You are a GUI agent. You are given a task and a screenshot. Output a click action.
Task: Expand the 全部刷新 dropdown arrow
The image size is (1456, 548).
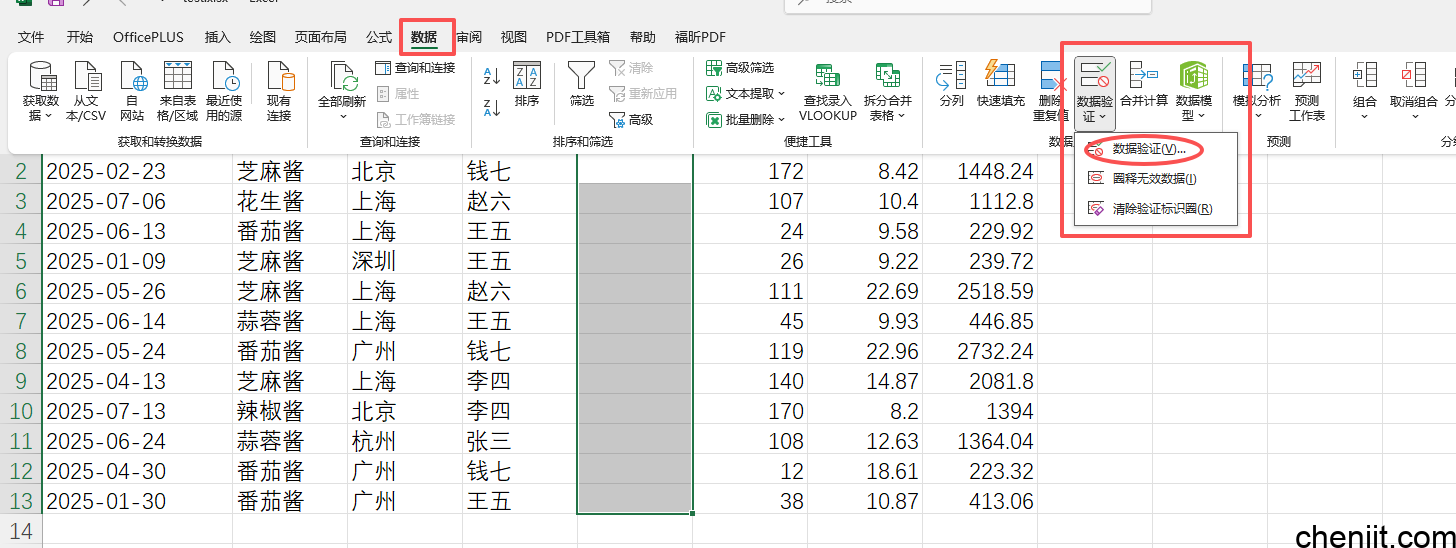click(342, 117)
